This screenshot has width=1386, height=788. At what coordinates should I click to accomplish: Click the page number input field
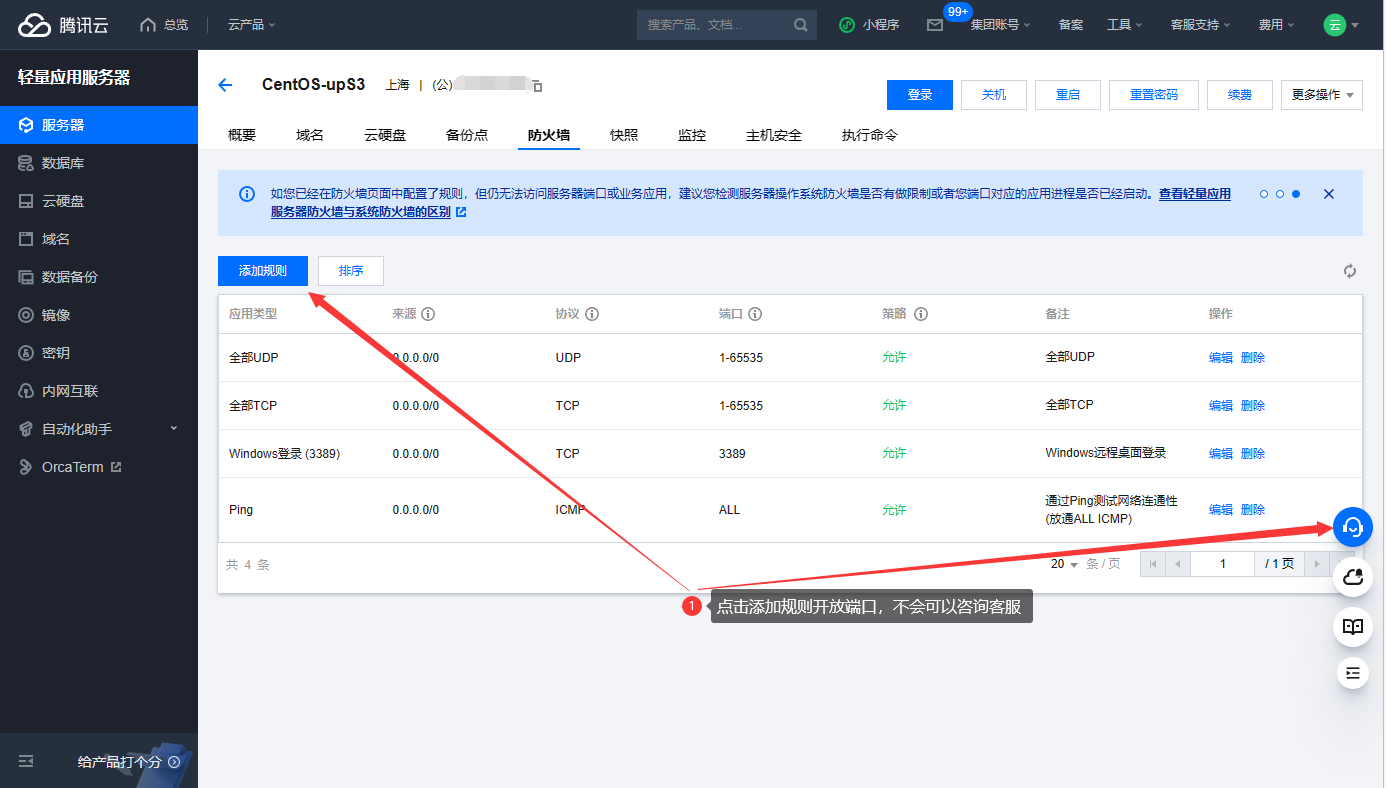pos(1223,564)
